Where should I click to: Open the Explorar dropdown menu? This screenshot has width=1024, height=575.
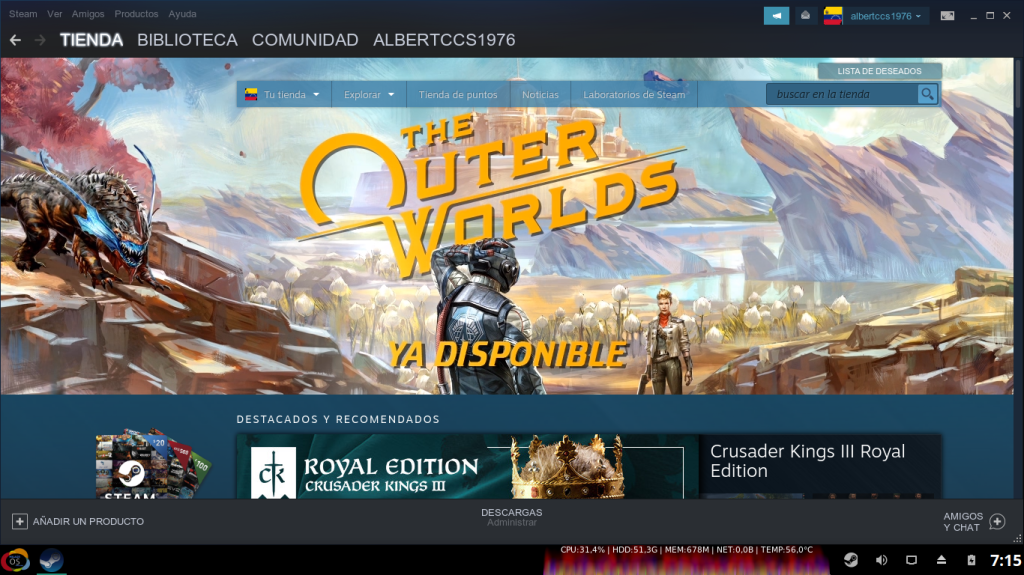pos(368,95)
